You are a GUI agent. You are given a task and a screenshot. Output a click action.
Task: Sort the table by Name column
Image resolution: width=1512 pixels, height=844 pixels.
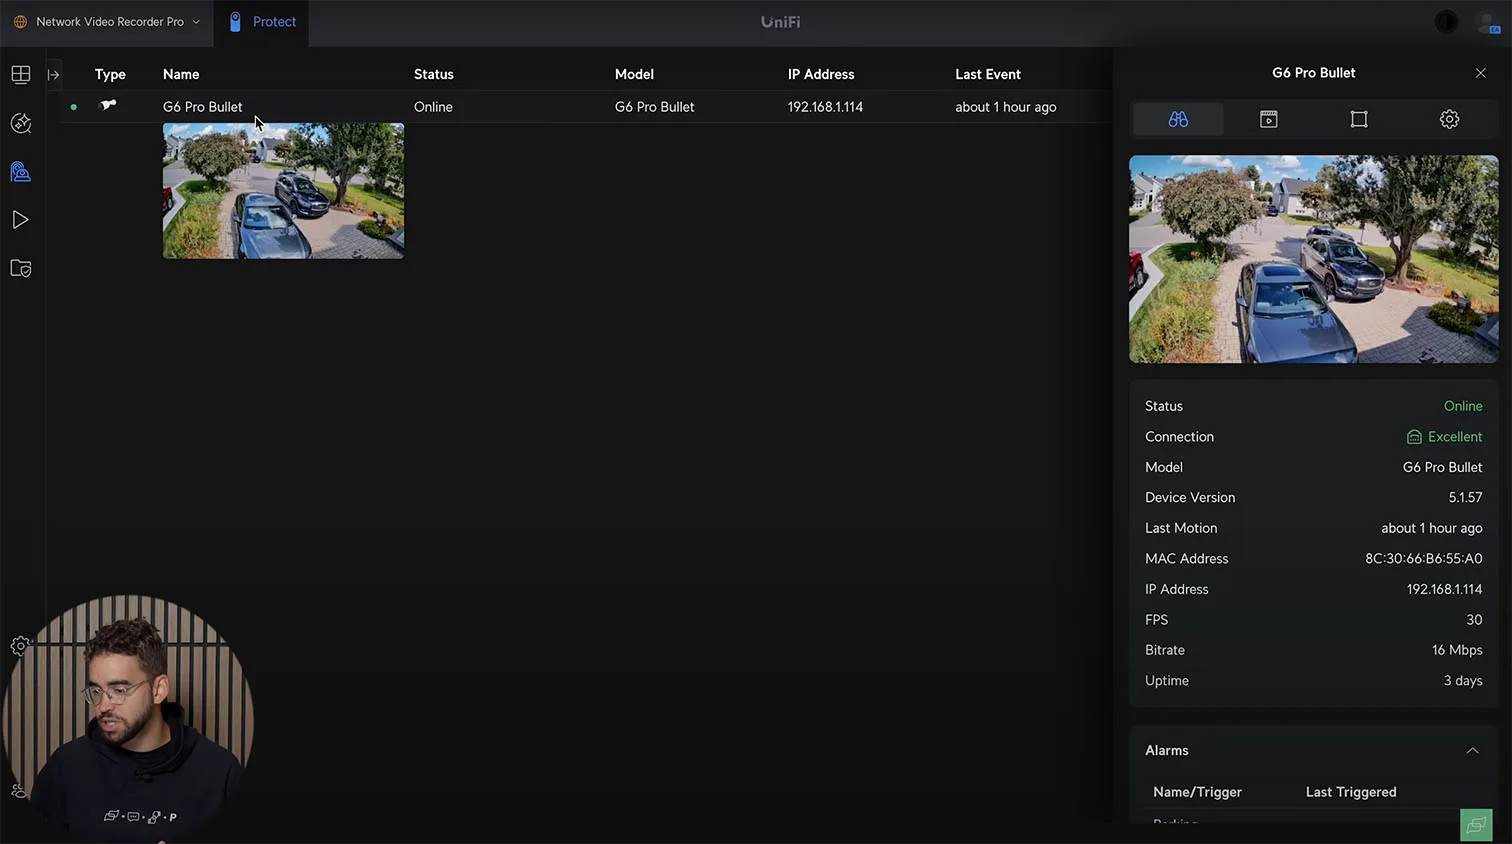click(x=181, y=74)
